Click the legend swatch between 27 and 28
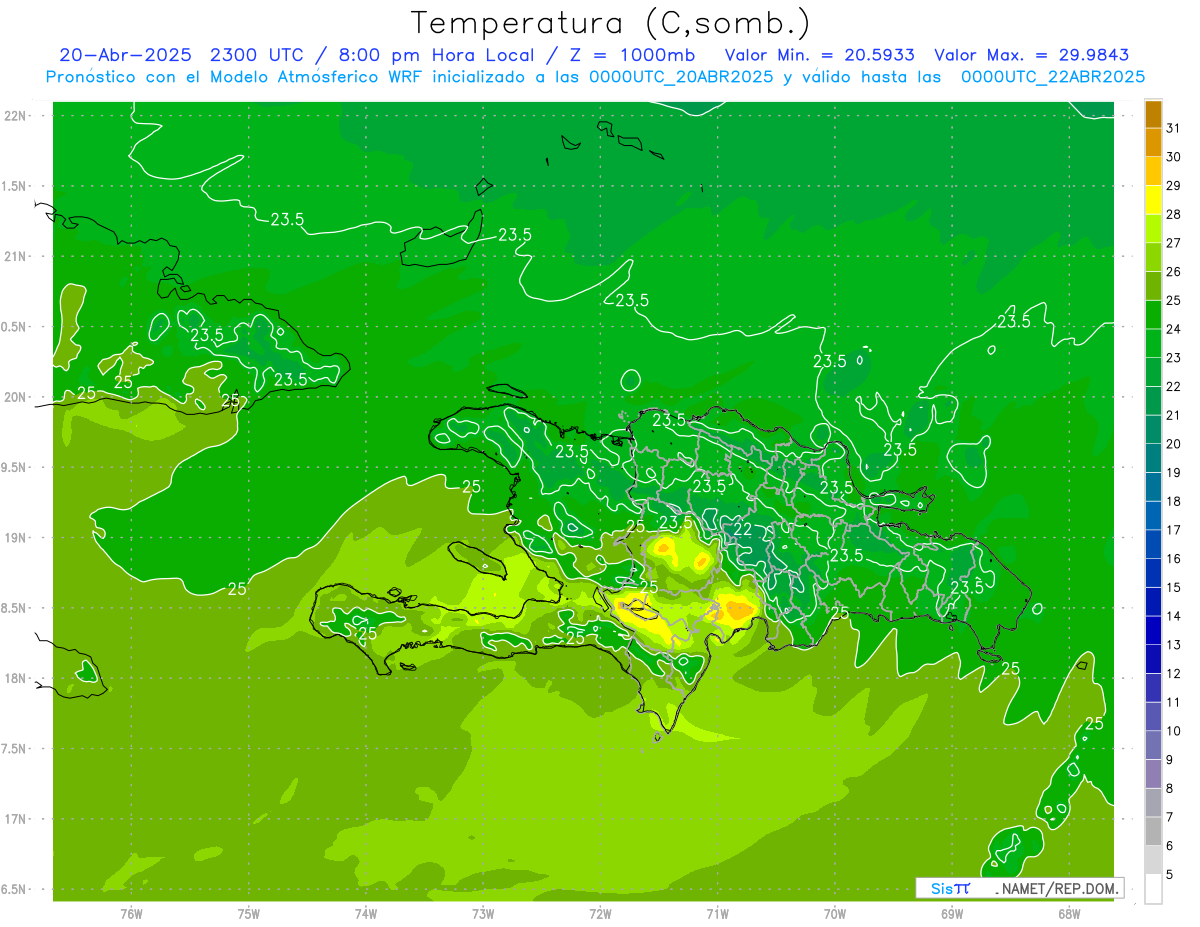Screen dimensions: 1200x927 1154,229
